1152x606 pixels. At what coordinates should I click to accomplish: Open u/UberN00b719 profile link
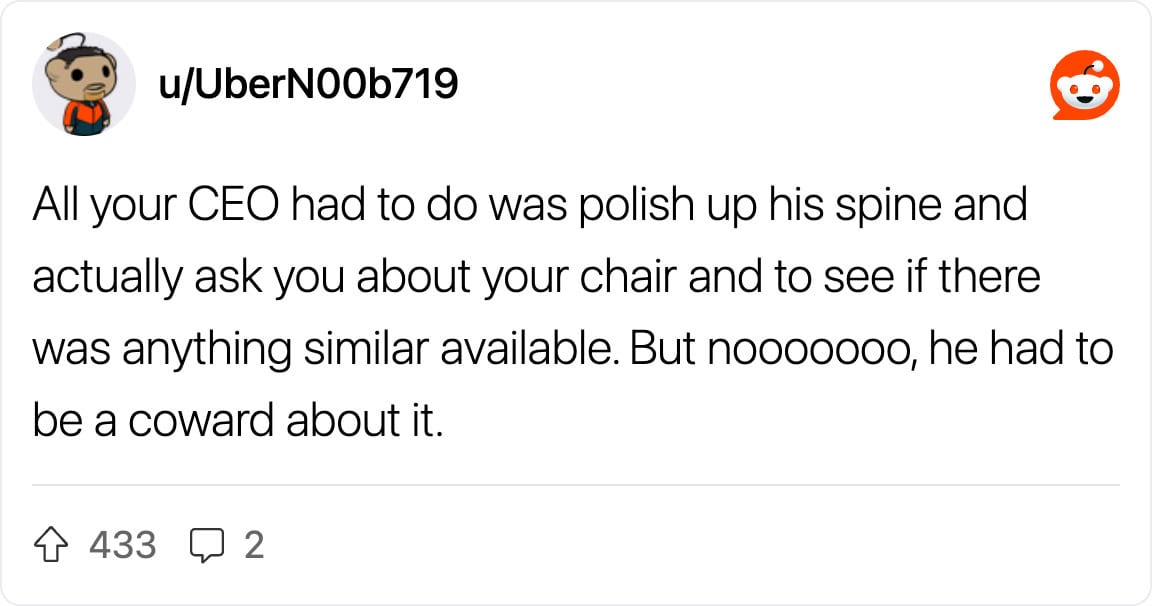308,83
